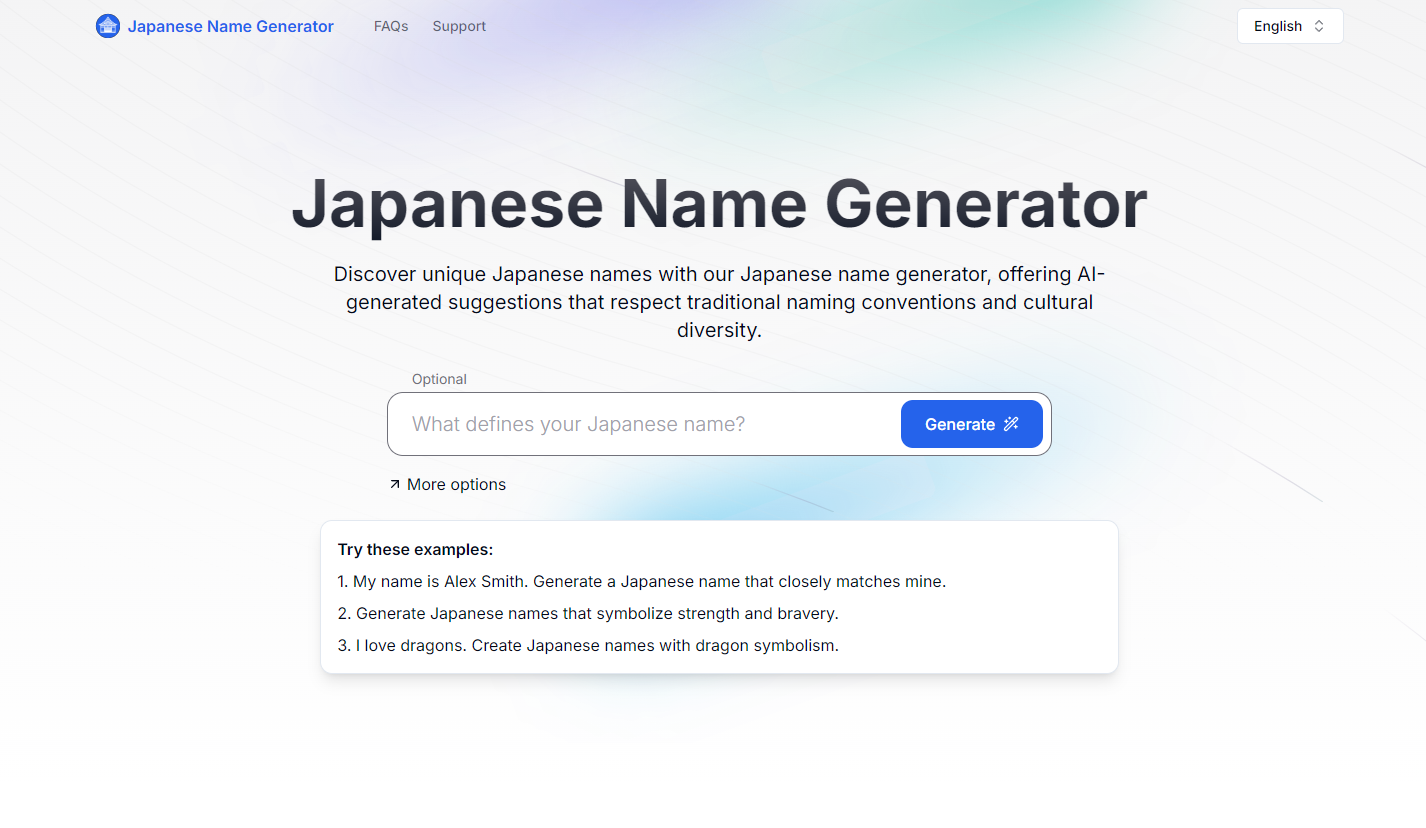1426x828 pixels.
Task: Click the 'Optional' label above input
Action: click(439, 379)
